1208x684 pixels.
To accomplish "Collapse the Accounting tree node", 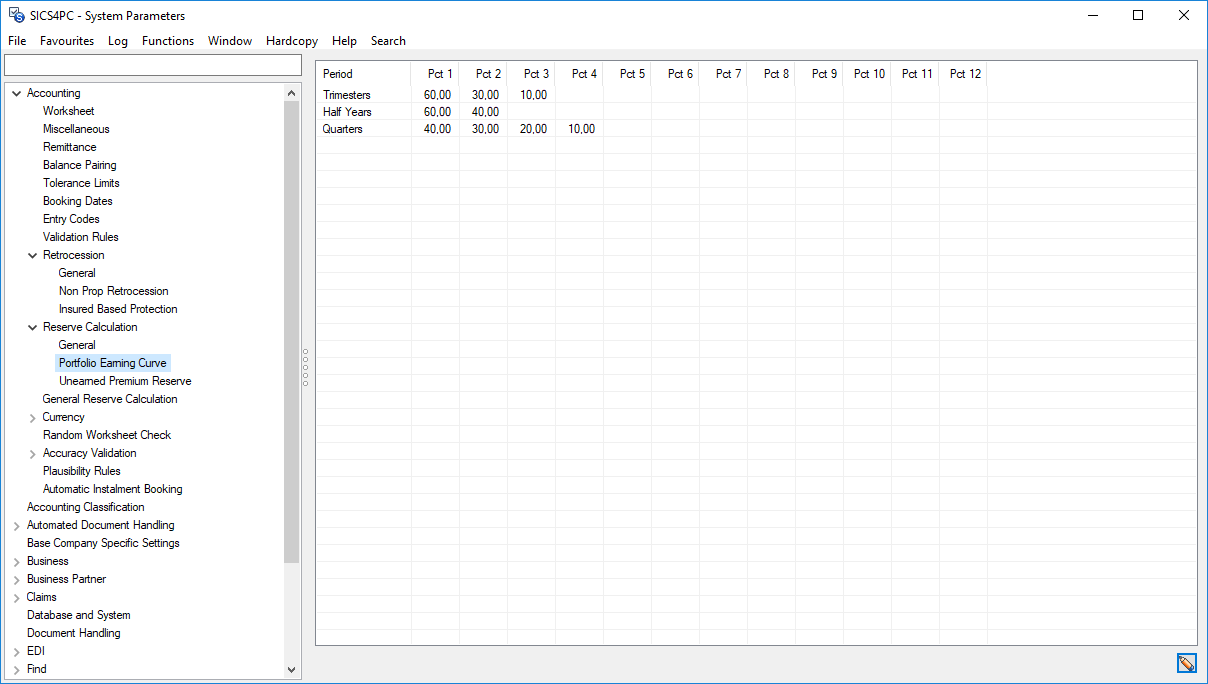I will (15, 92).
